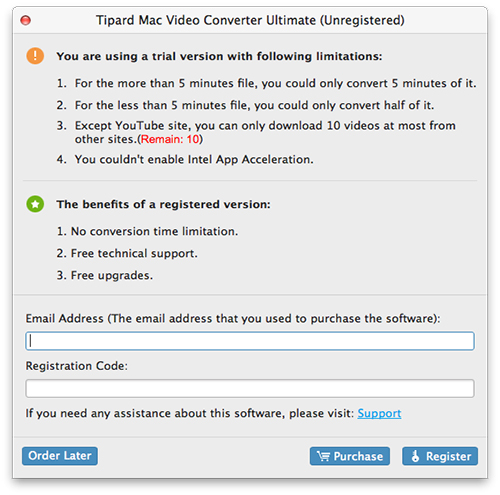
Task: Click the "Free technical support" benefit line
Action: (127, 253)
